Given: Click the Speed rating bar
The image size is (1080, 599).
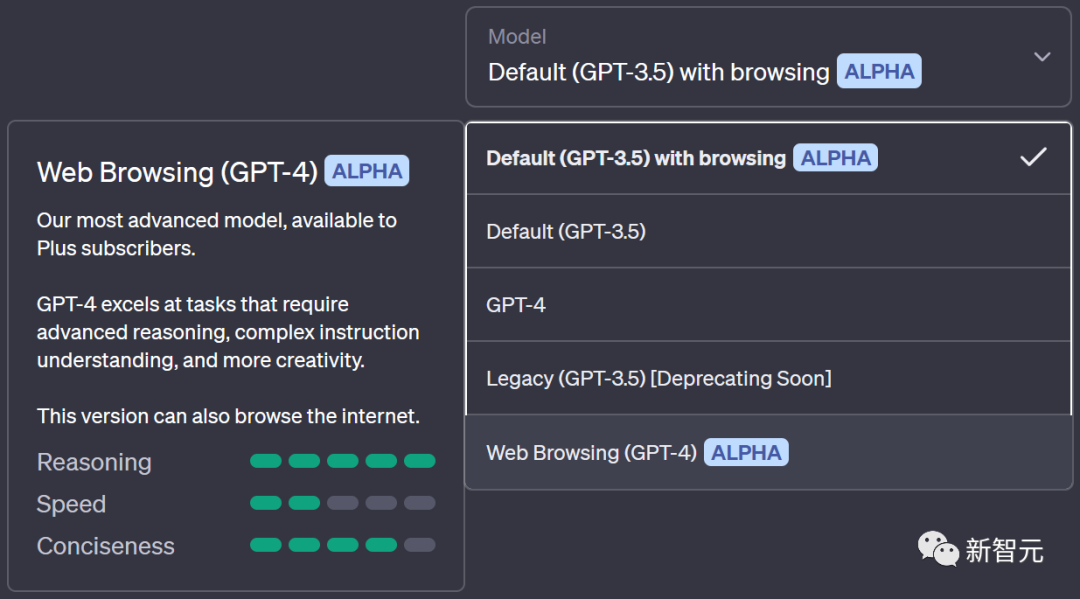Looking at the screenshot, I should tap(342, 503).
